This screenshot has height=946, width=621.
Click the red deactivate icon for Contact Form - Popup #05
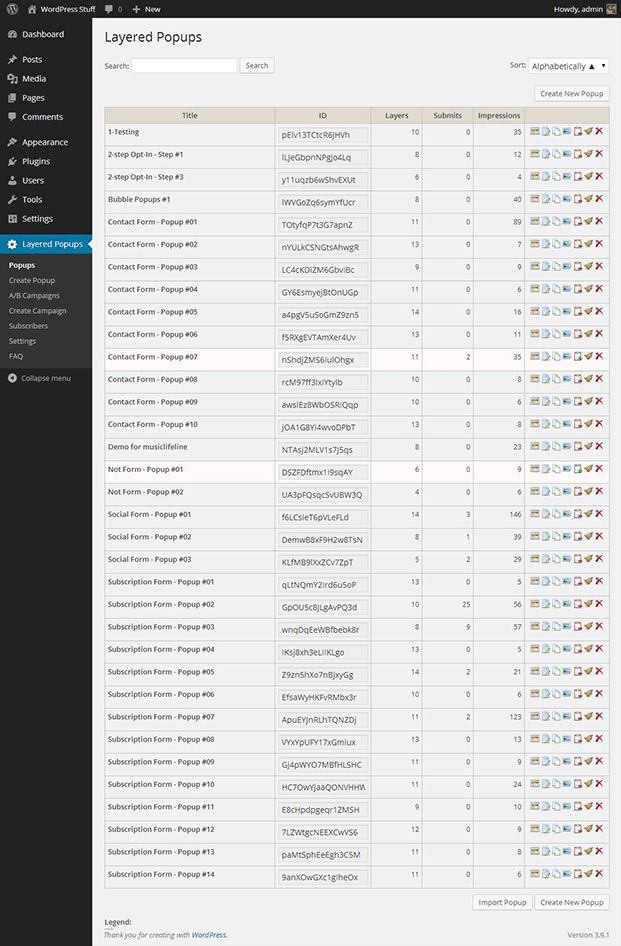(x=578, y=311)
